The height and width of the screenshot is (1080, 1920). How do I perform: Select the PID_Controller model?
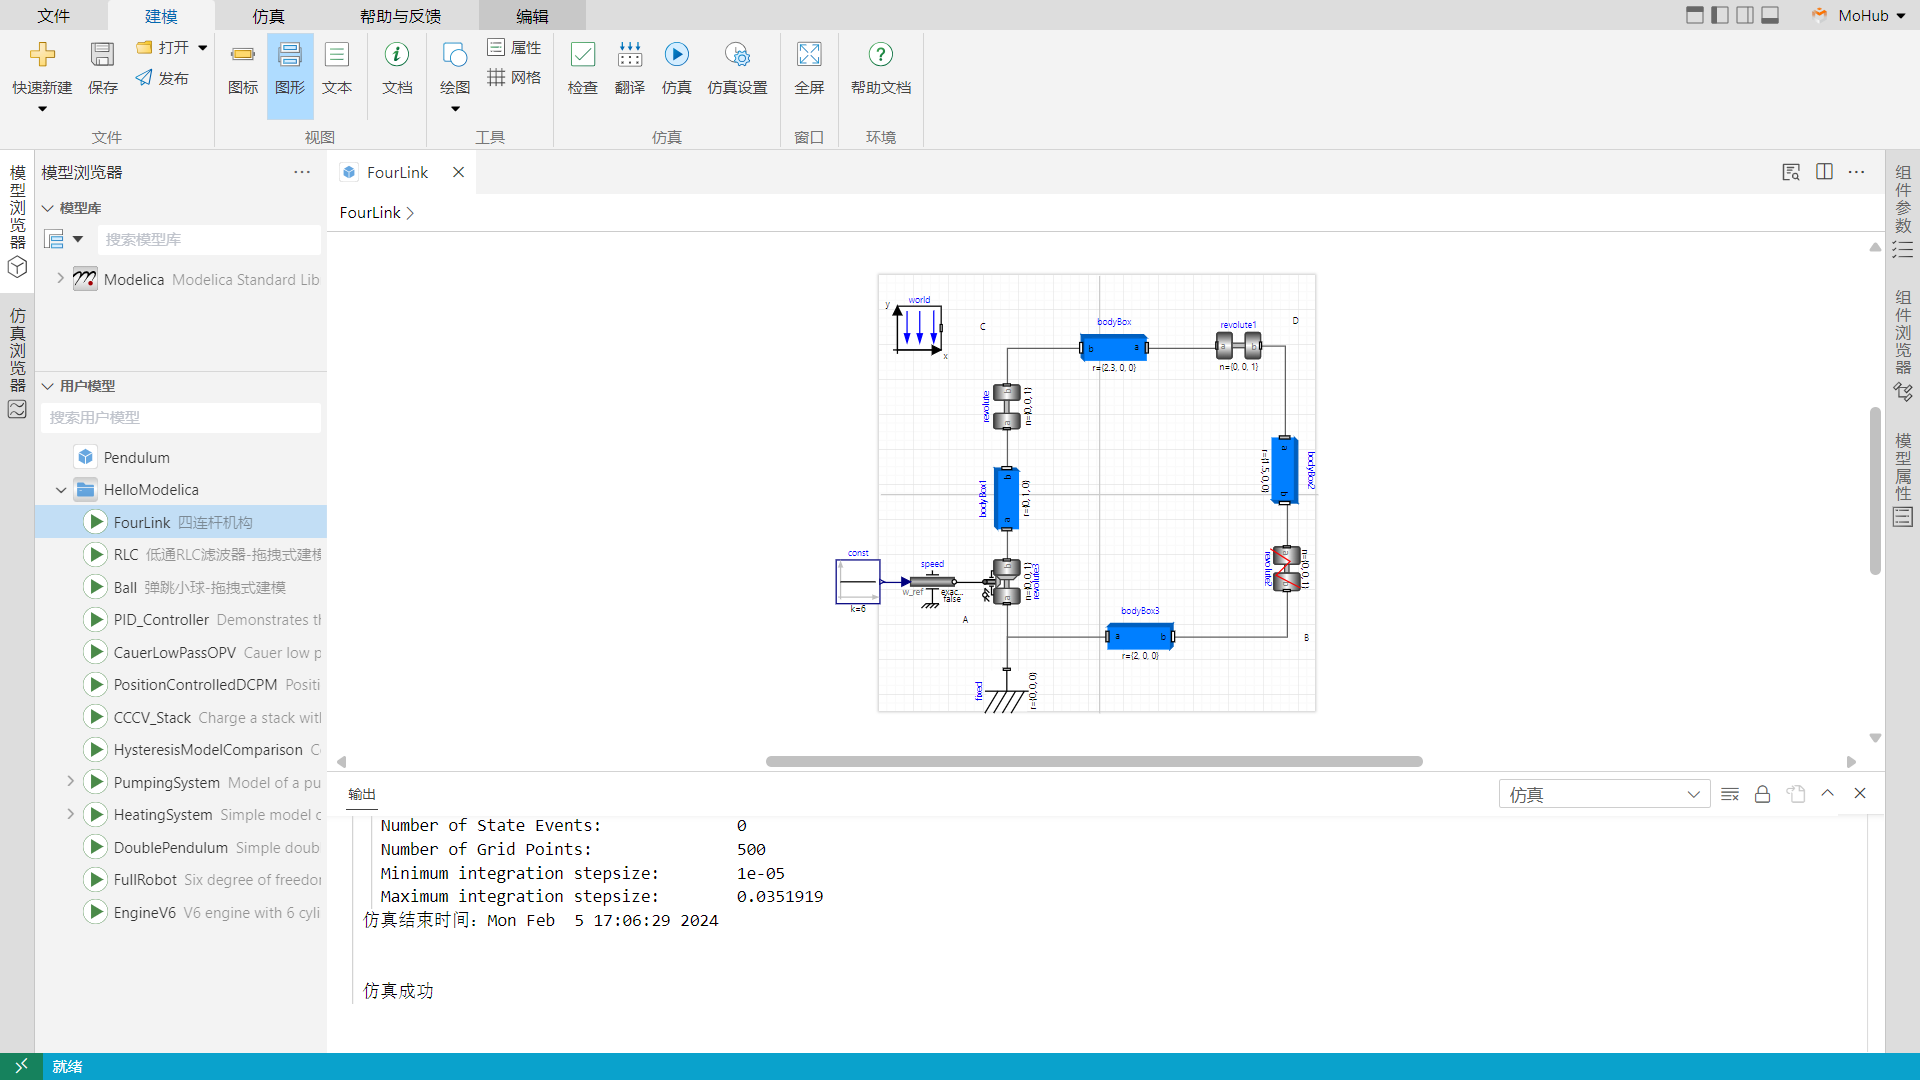pyautogui.click(x=181, y=619)
